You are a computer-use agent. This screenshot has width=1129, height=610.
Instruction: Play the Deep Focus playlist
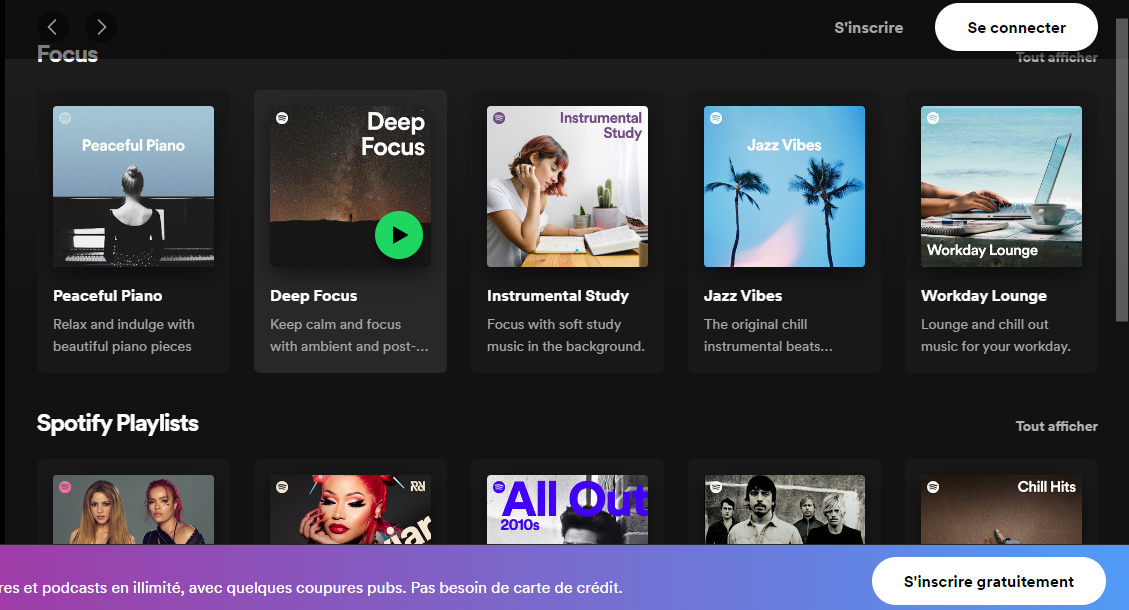pyautogui.click(x=399, y=235)
